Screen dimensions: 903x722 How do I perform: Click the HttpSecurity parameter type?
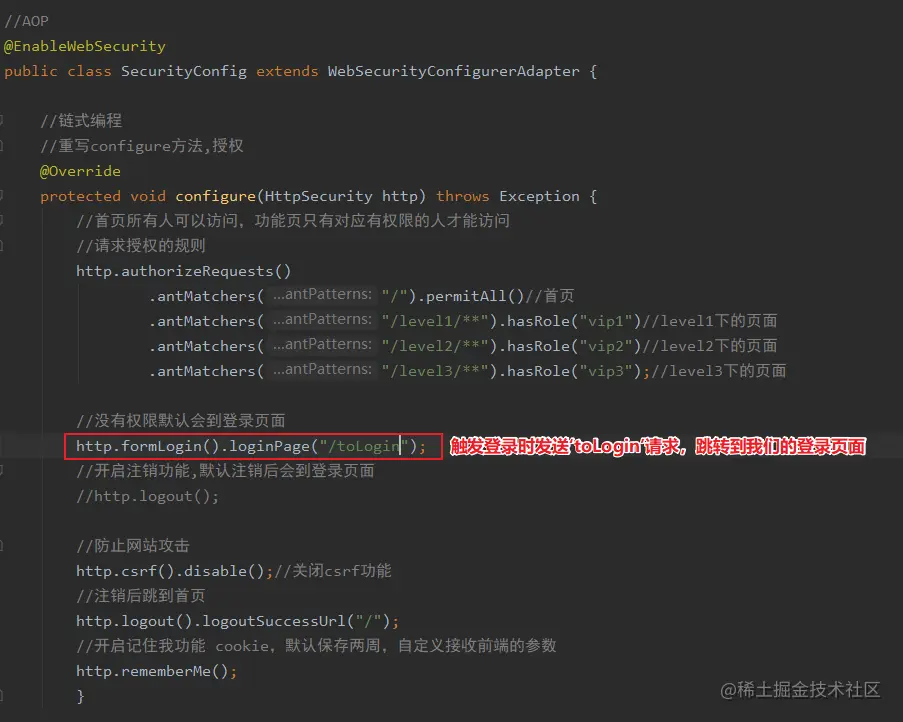318,196
